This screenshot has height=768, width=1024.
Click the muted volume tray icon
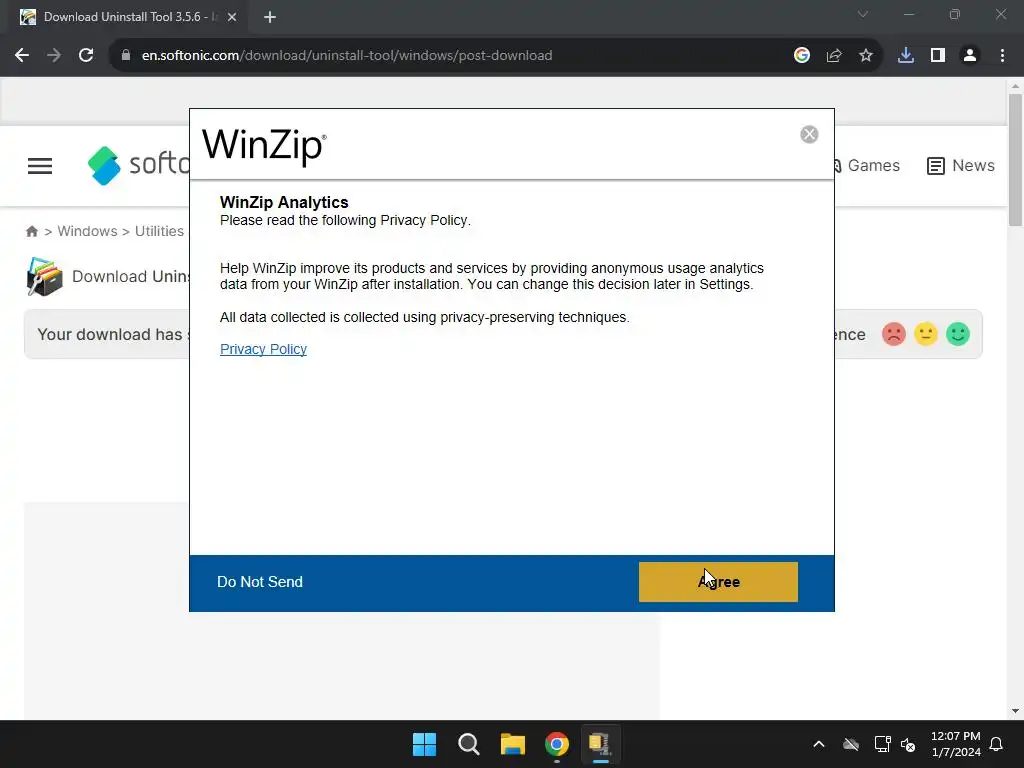908,744
